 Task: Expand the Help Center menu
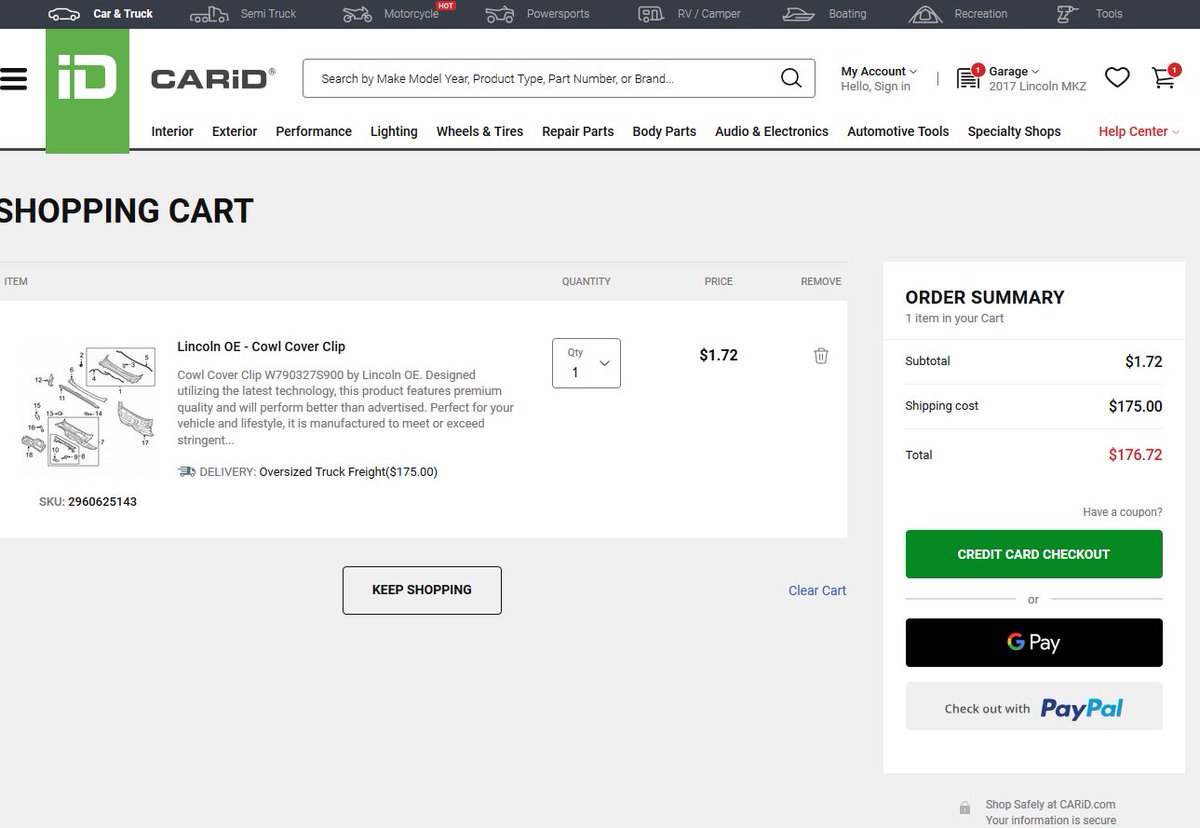click(1139, 131)
